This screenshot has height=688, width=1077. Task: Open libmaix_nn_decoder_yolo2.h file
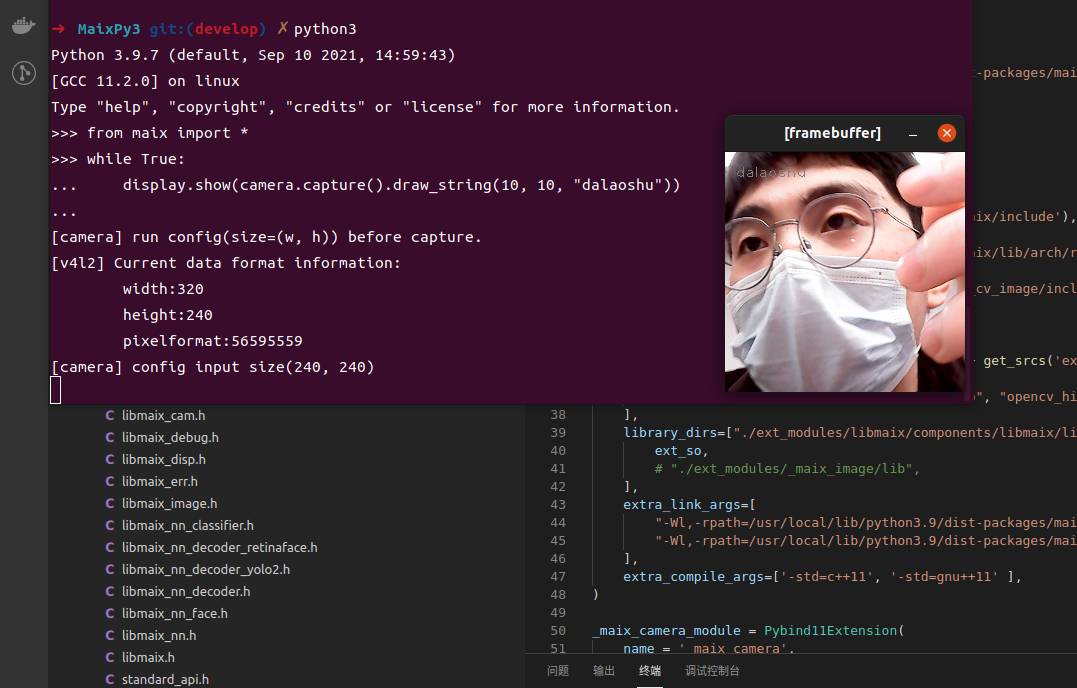coord(205,569)
